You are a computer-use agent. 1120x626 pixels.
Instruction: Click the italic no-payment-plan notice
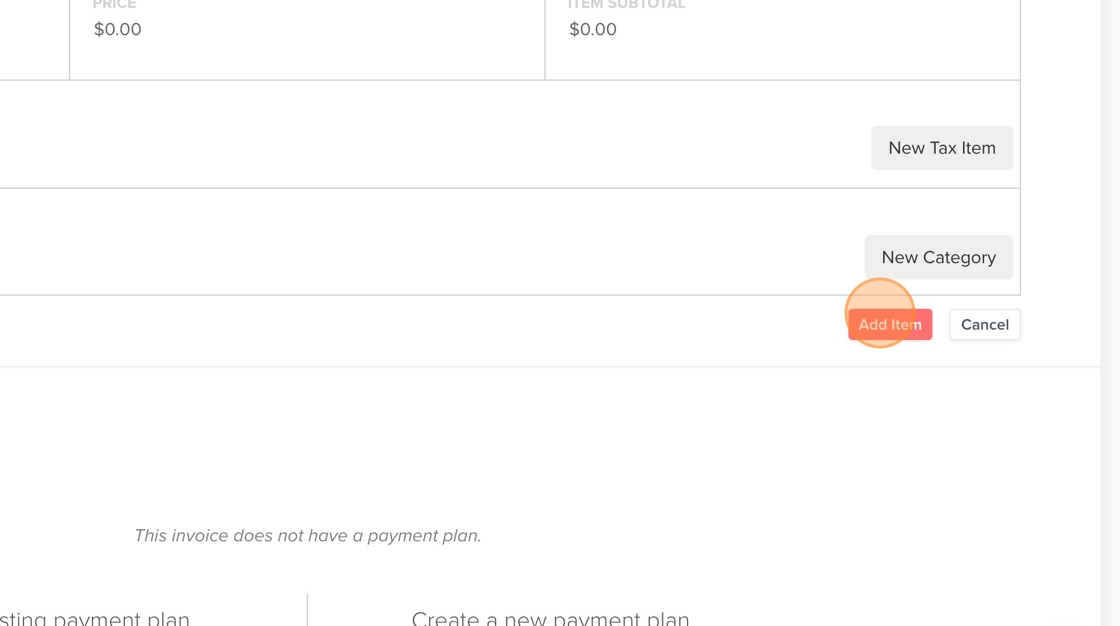pos(308,536)
